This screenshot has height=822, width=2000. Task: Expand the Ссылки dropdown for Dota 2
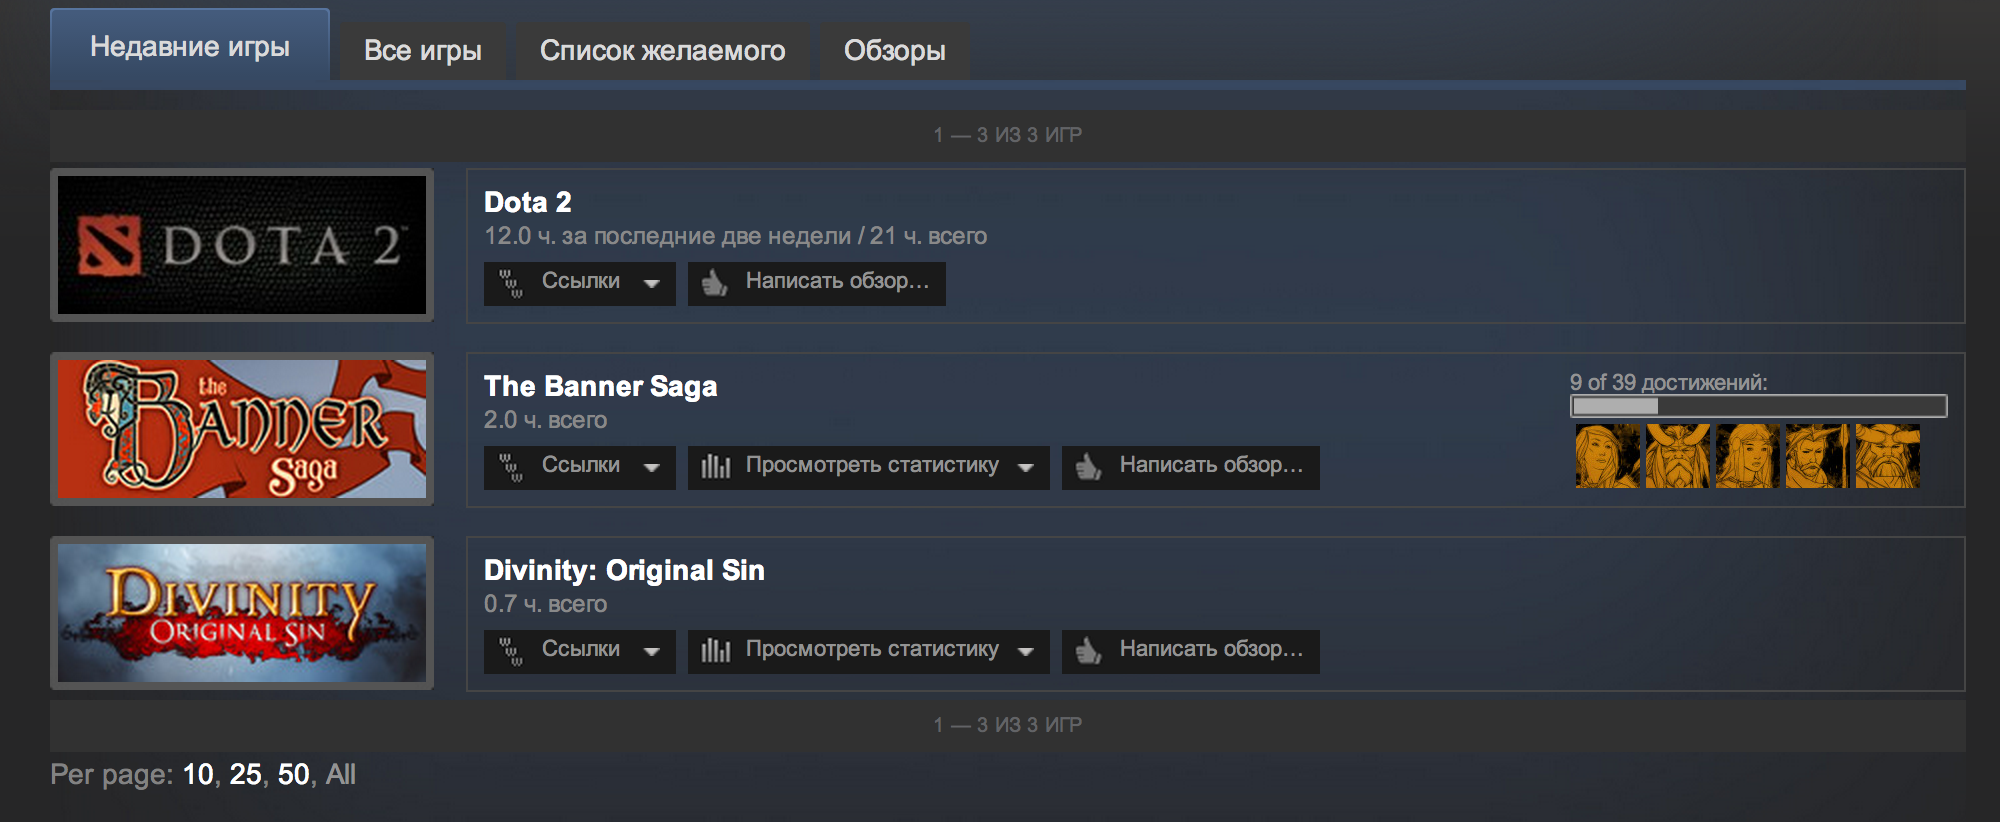tap(580, 283)
